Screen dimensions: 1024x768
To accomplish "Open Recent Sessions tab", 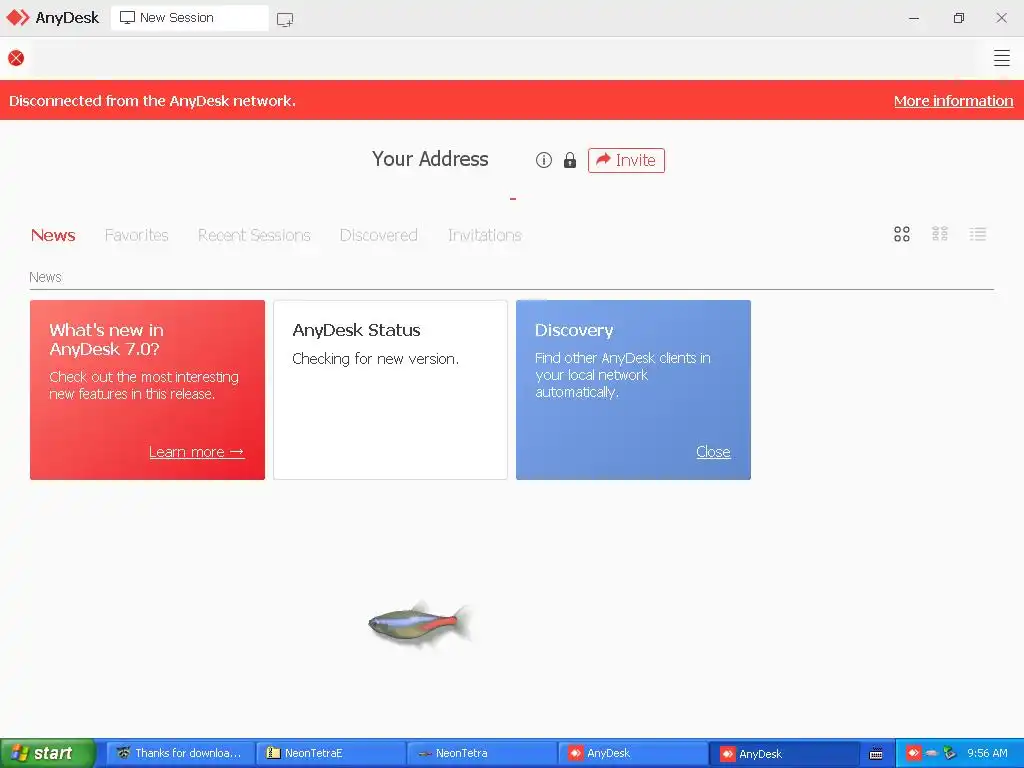I will 254,235.
